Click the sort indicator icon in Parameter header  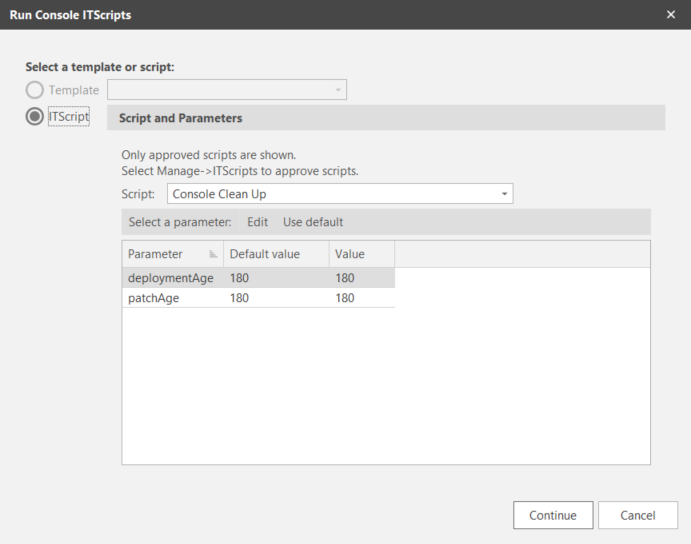[x=213, y=254]
